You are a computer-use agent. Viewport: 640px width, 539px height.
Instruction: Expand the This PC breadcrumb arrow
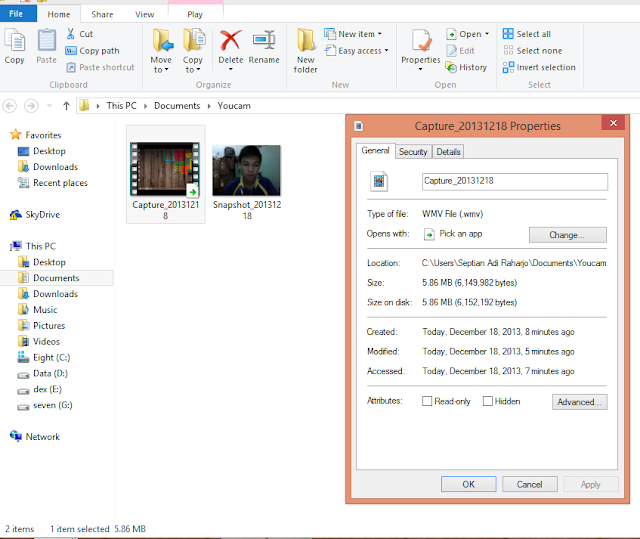tap(145, 106)
